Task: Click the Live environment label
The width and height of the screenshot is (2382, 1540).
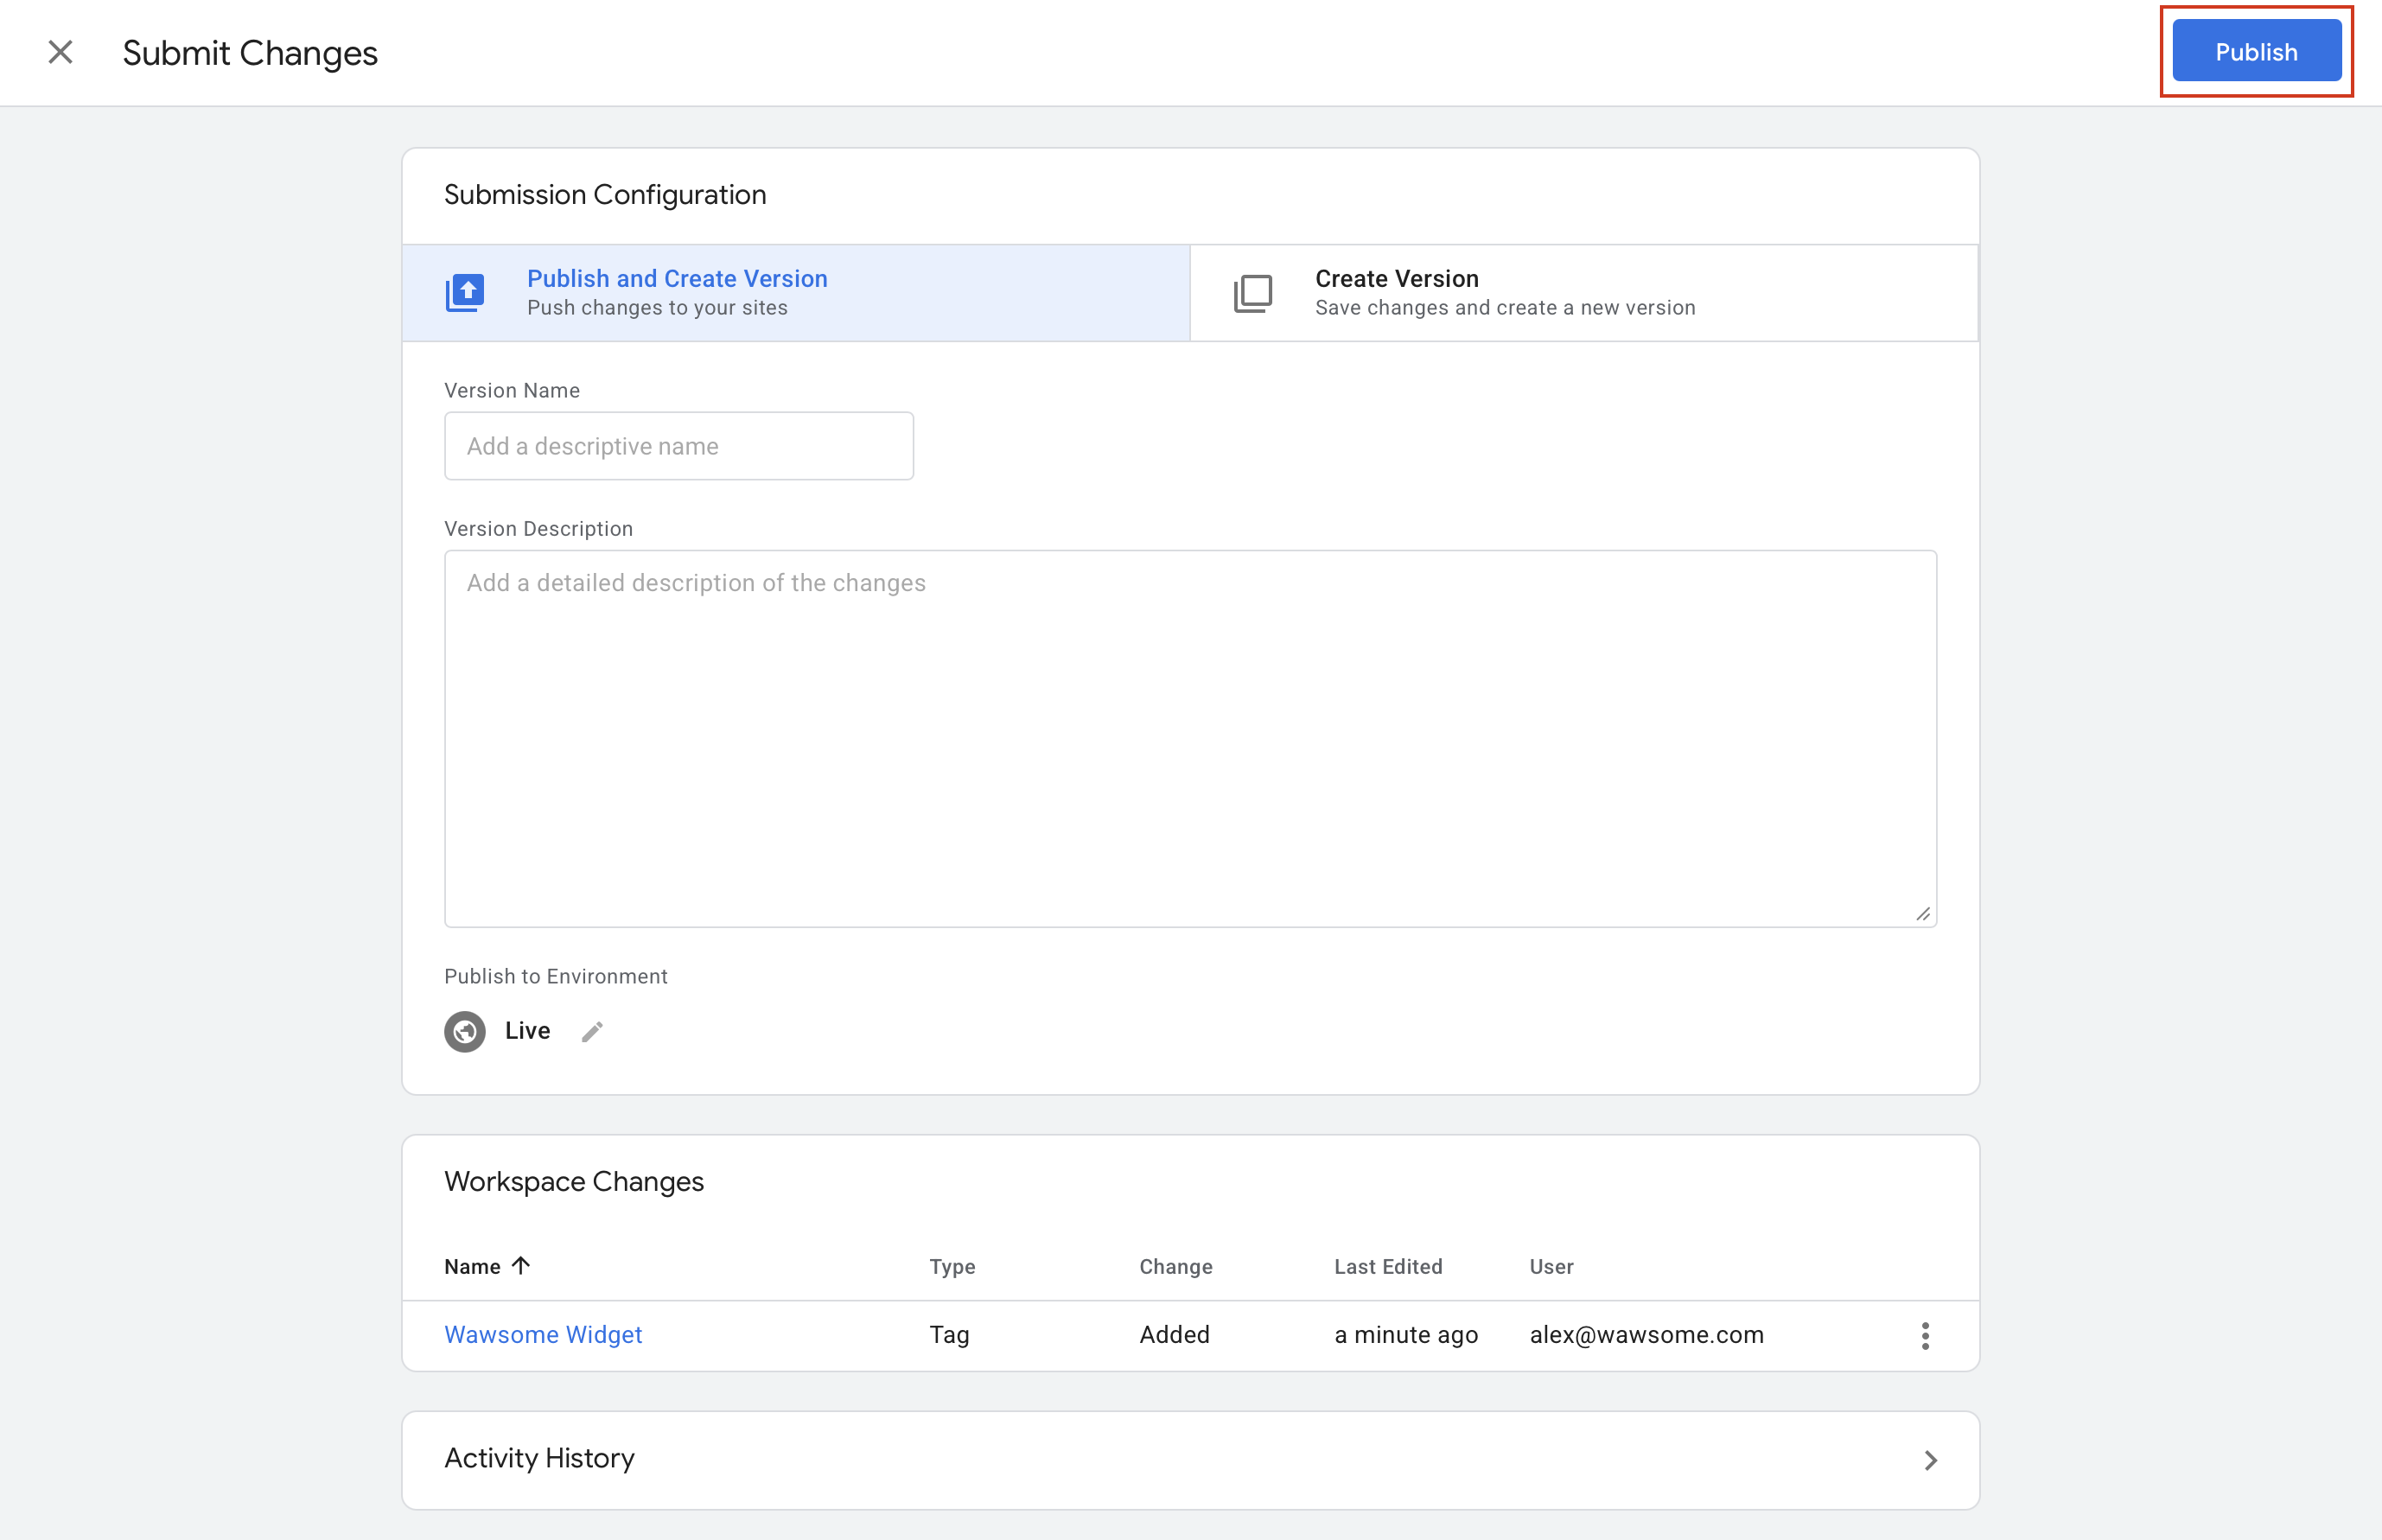Action: (527, 1031)
